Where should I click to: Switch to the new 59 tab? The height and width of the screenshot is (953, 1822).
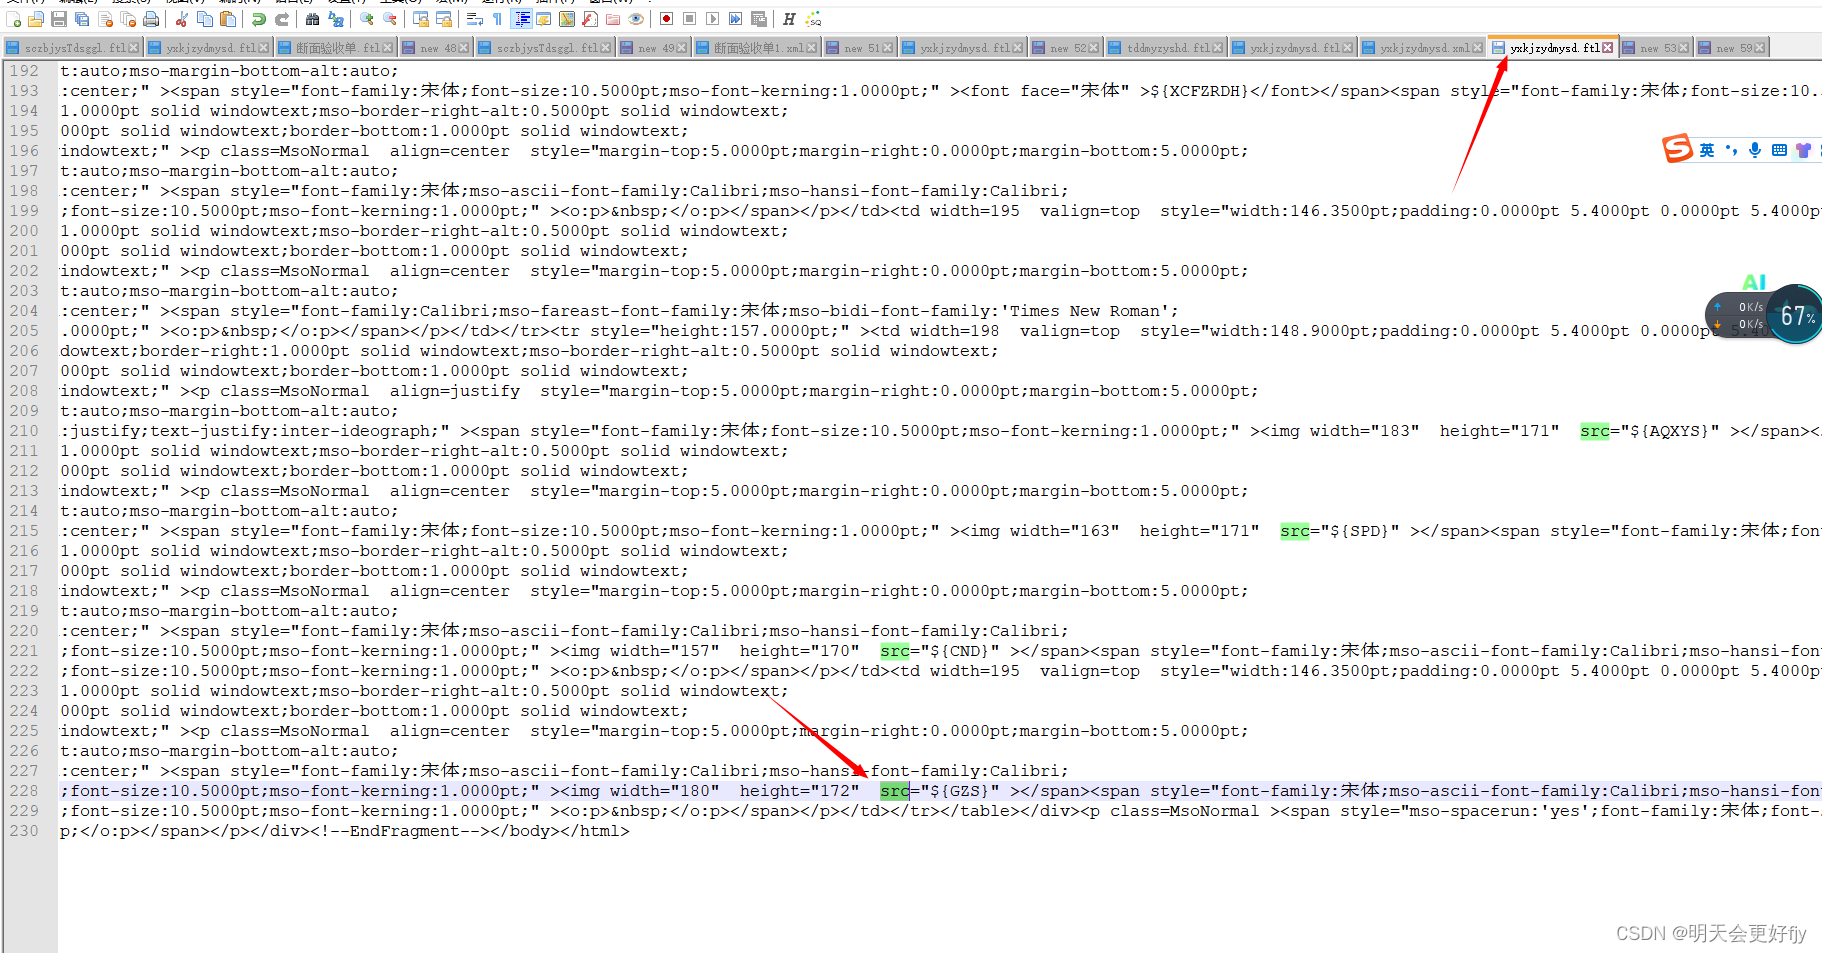[x=1734, y=48]
